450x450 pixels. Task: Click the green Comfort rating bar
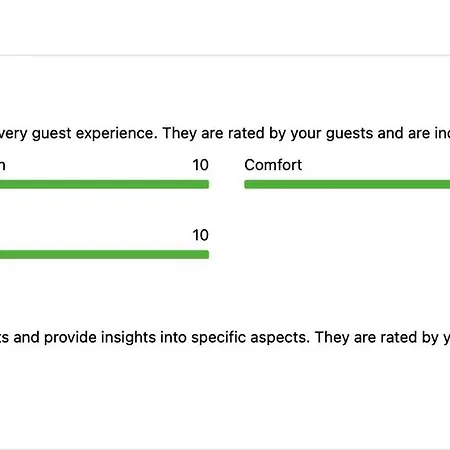tap(347, 184)
